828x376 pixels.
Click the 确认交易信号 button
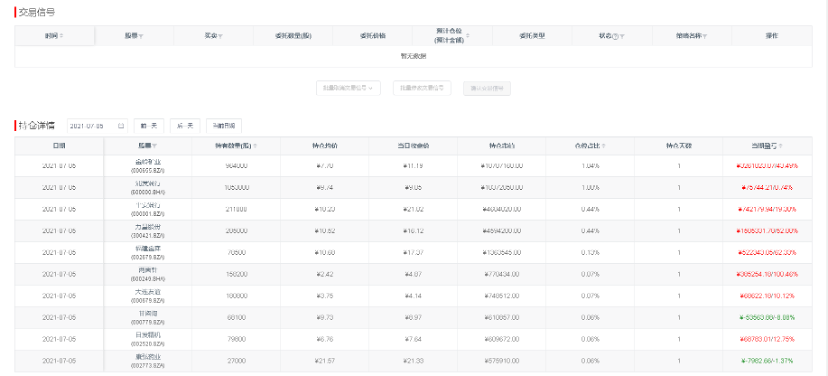click(487, 88)
